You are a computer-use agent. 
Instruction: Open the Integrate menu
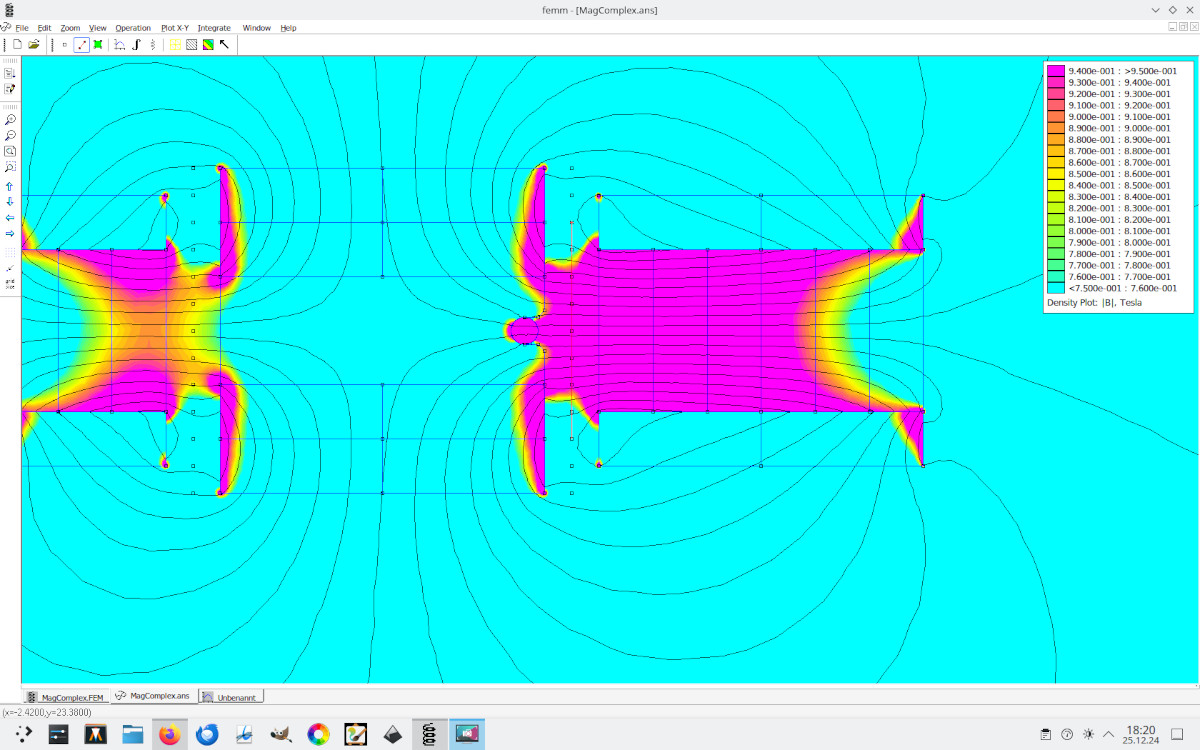pyautogui.click(x=214, y=28)
